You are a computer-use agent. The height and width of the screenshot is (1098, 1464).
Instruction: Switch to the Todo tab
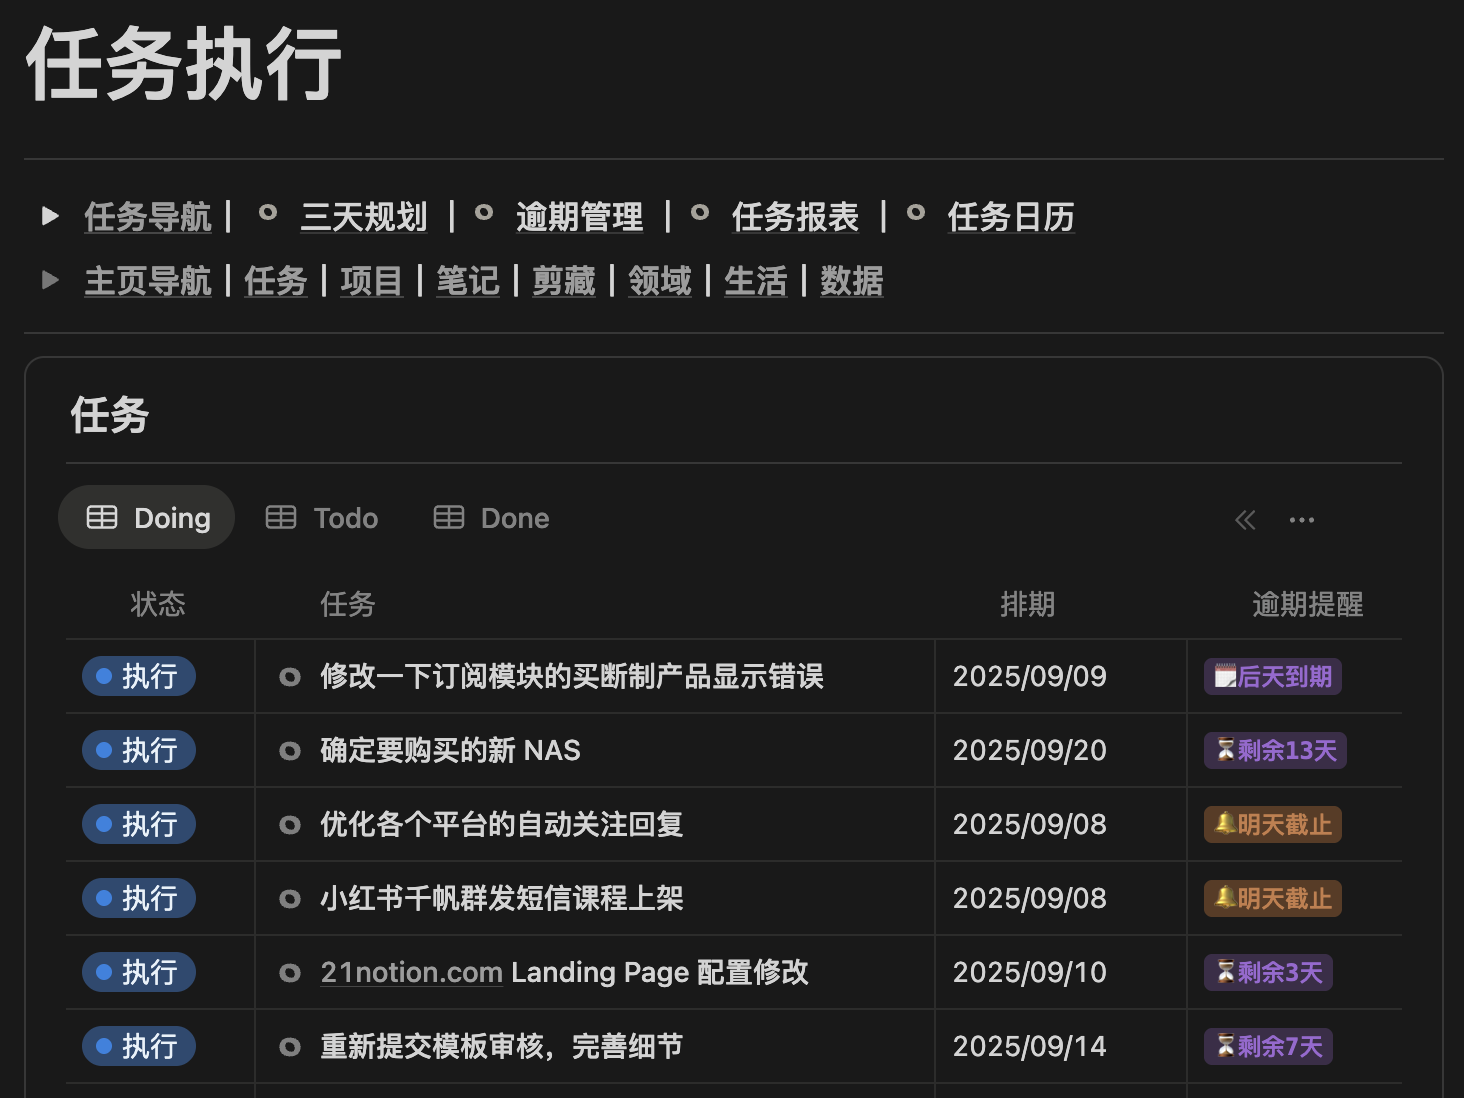coord(323,518)
